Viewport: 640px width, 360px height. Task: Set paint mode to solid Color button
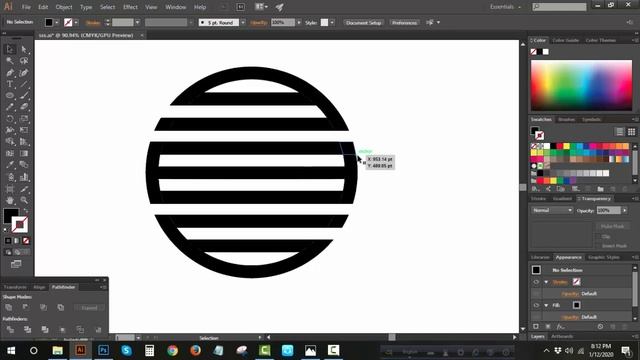pyautogui.click(x=8, y=241)
